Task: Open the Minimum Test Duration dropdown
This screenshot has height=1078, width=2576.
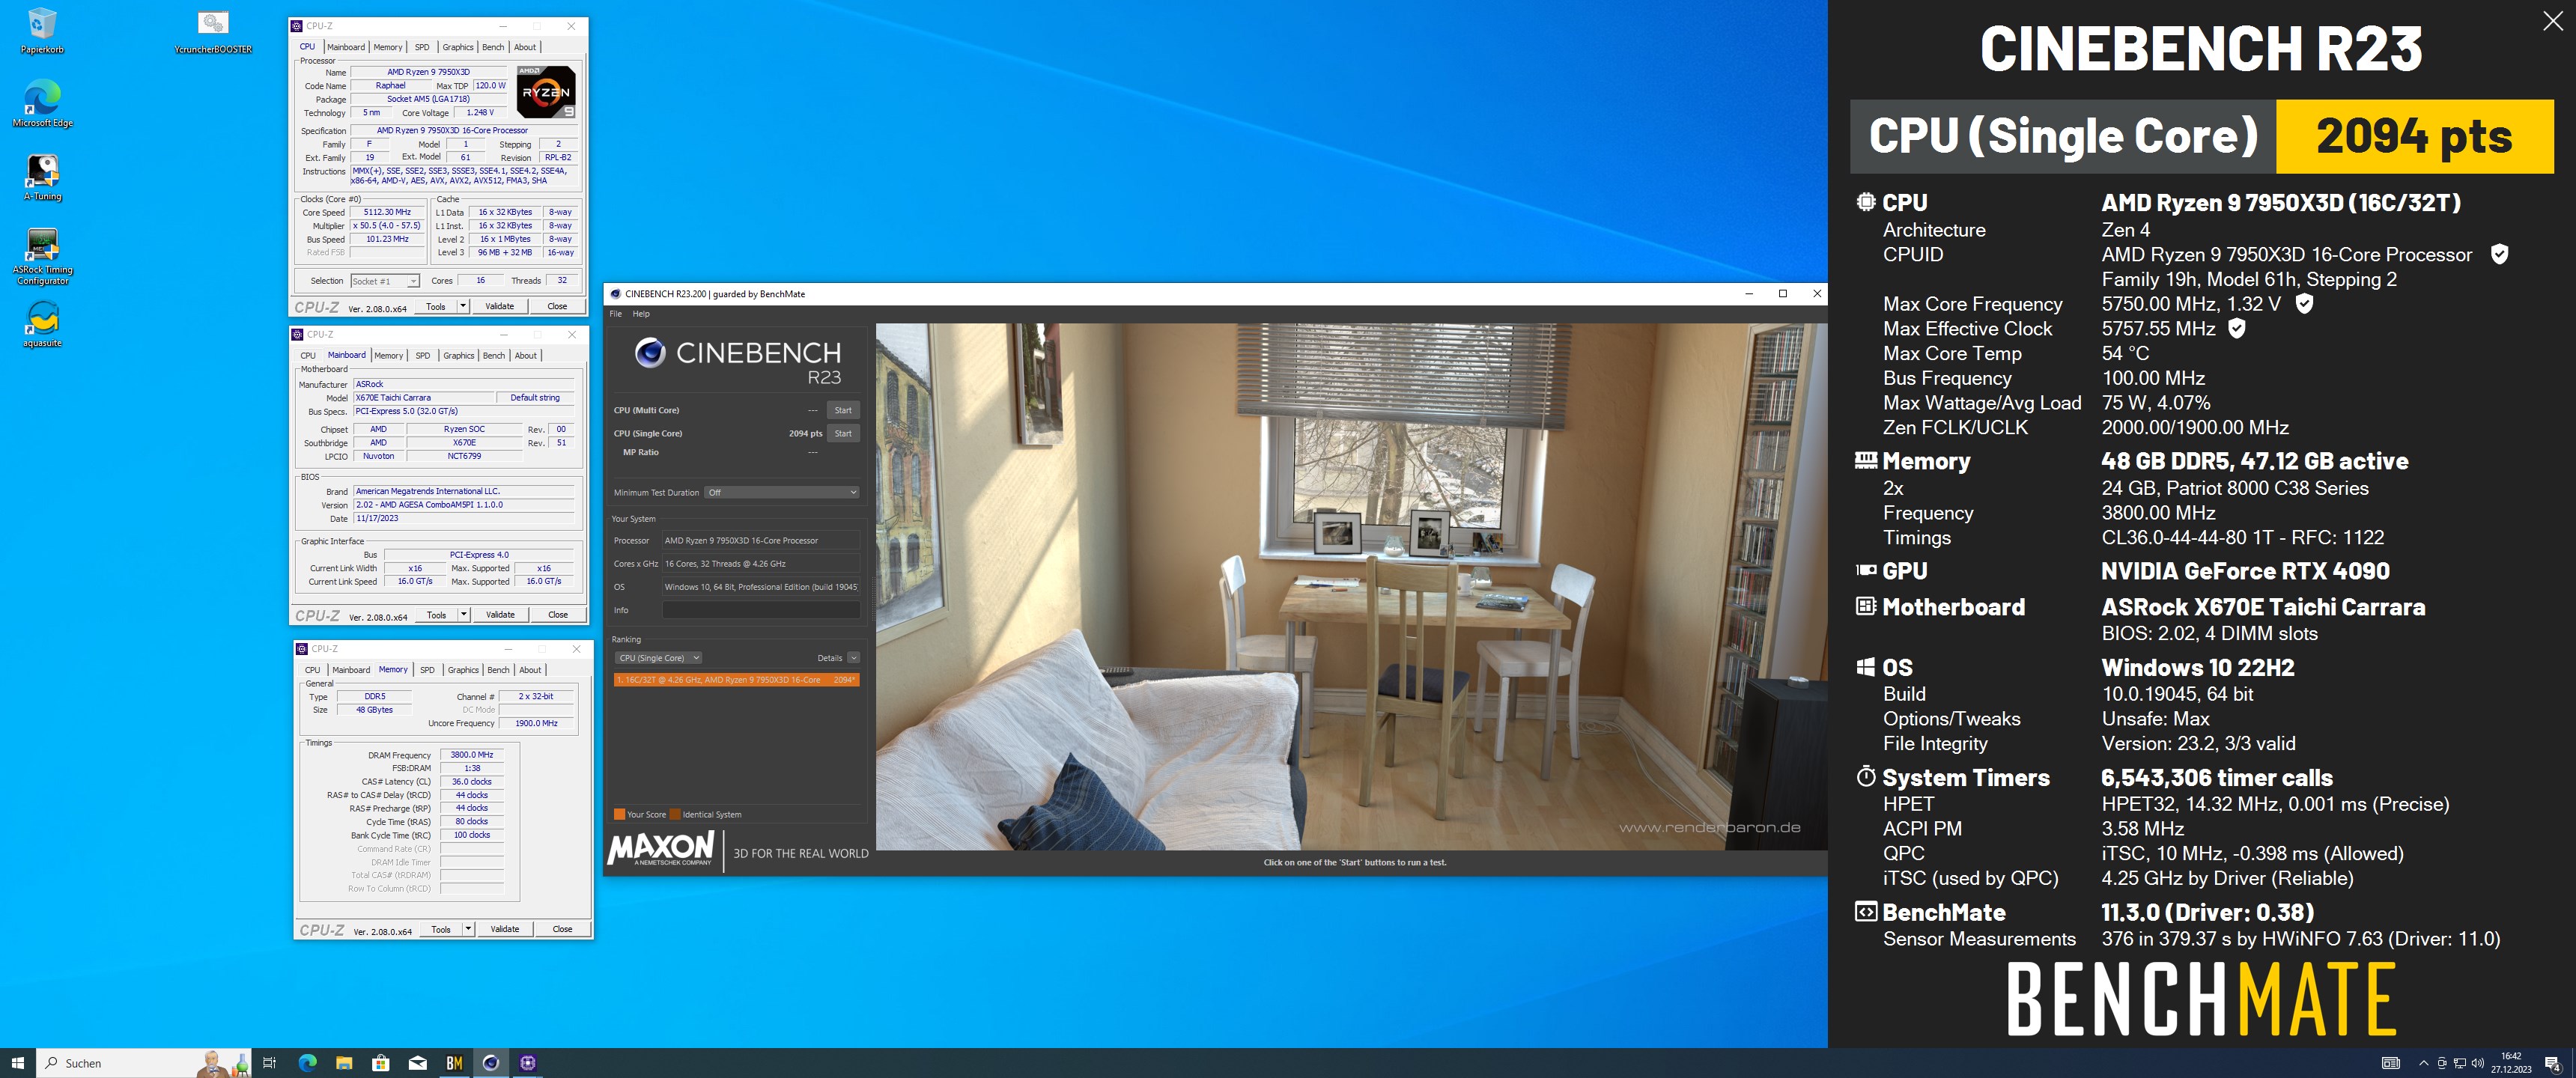Action: click(782, 492)
